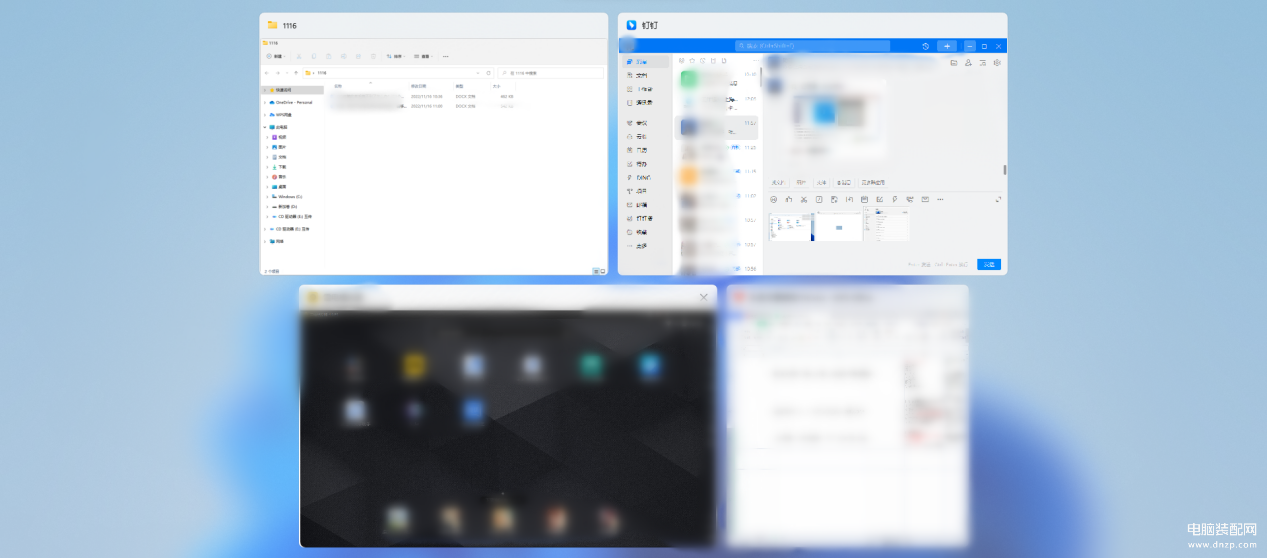Viewport: 1267px width, 558px height.
Task: Open Messages tab in DingTalk sidebar
Action: (645, 62)
